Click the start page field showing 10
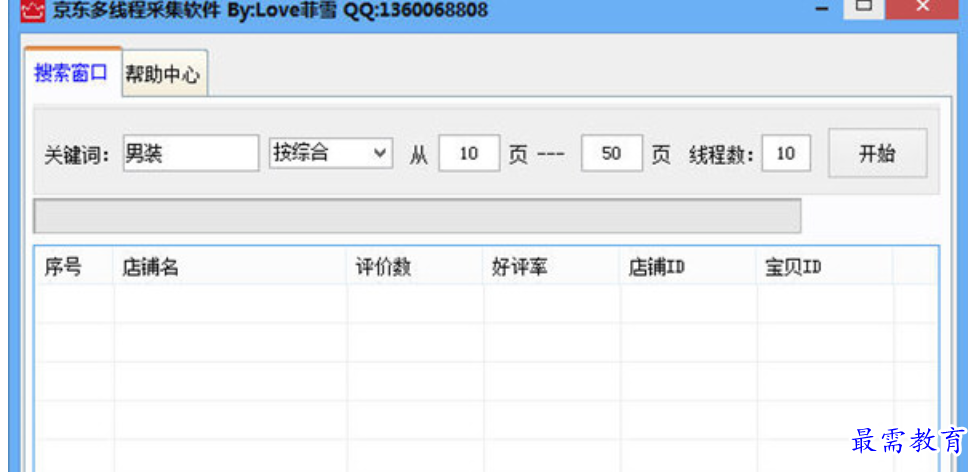Viewport: 973px width, 472px height. [469, 153]
